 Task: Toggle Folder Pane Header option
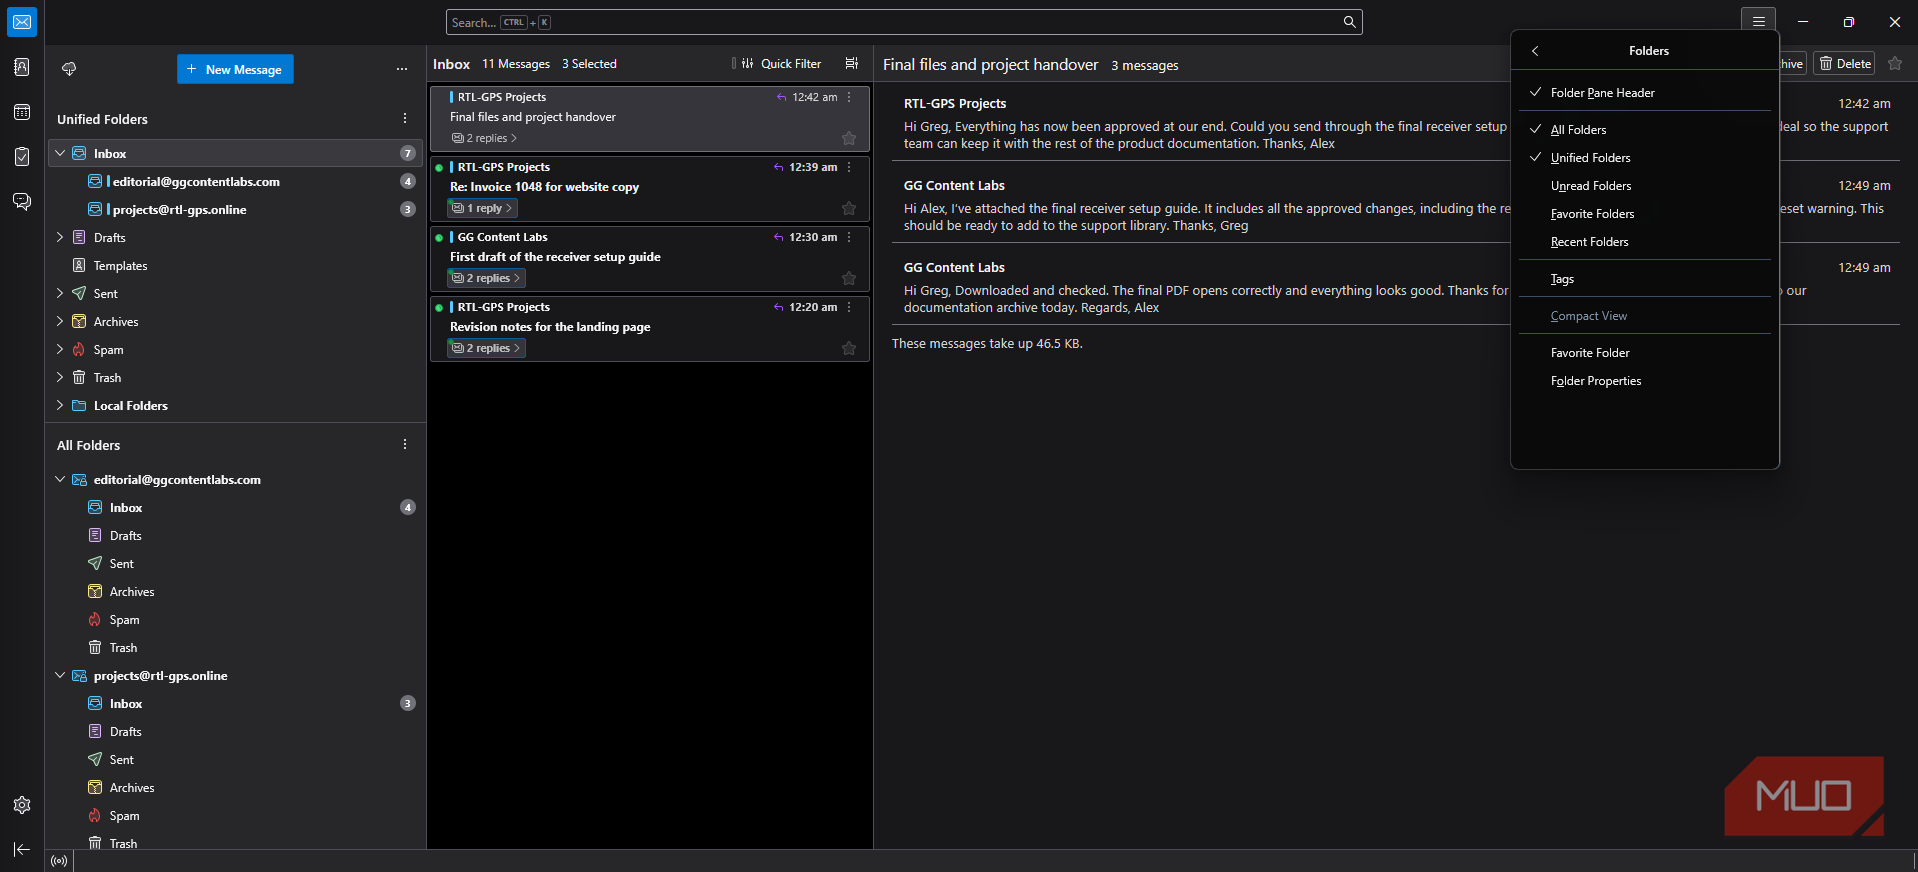(1645, 93)
